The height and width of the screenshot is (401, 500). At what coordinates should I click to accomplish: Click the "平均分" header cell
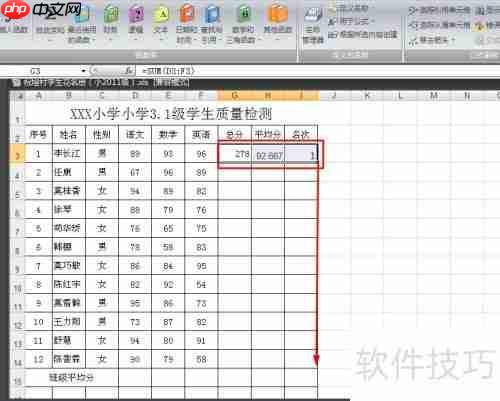pos(268,135)
